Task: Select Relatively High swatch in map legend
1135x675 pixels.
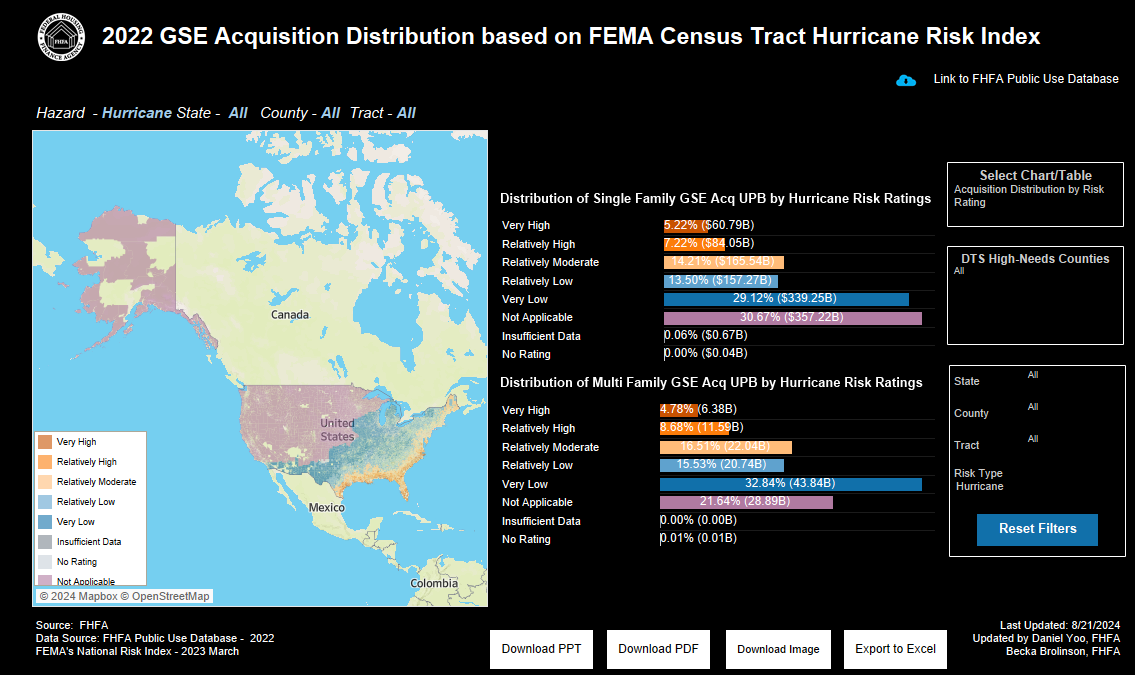Action: pyautogui.click(x=45, y=462)
